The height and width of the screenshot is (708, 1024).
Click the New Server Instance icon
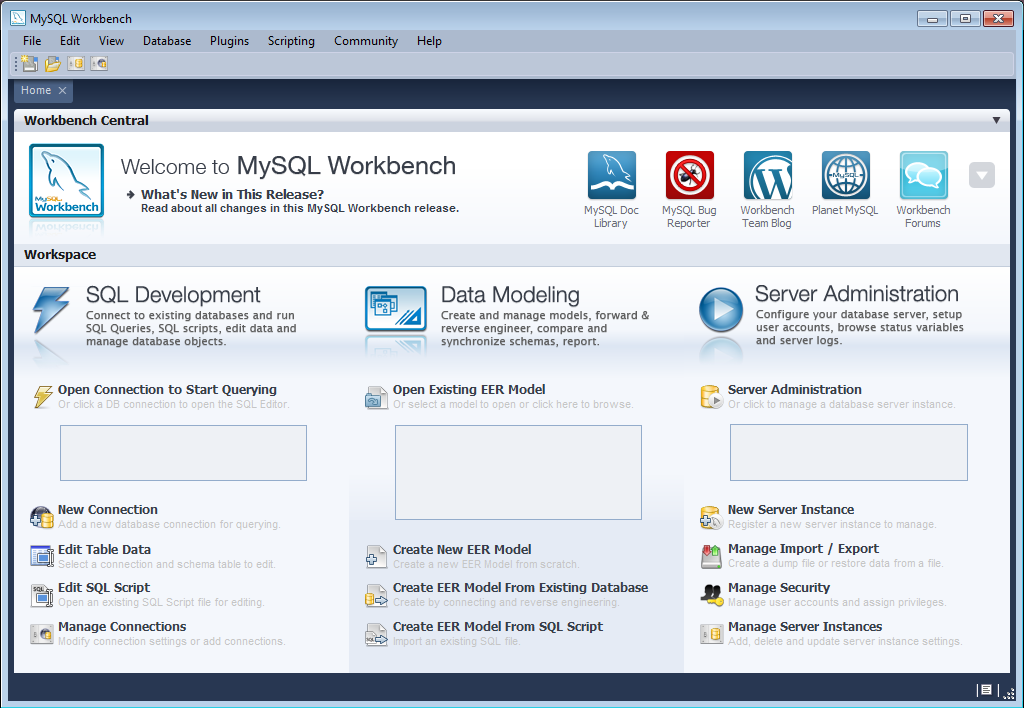pos(711,517)
